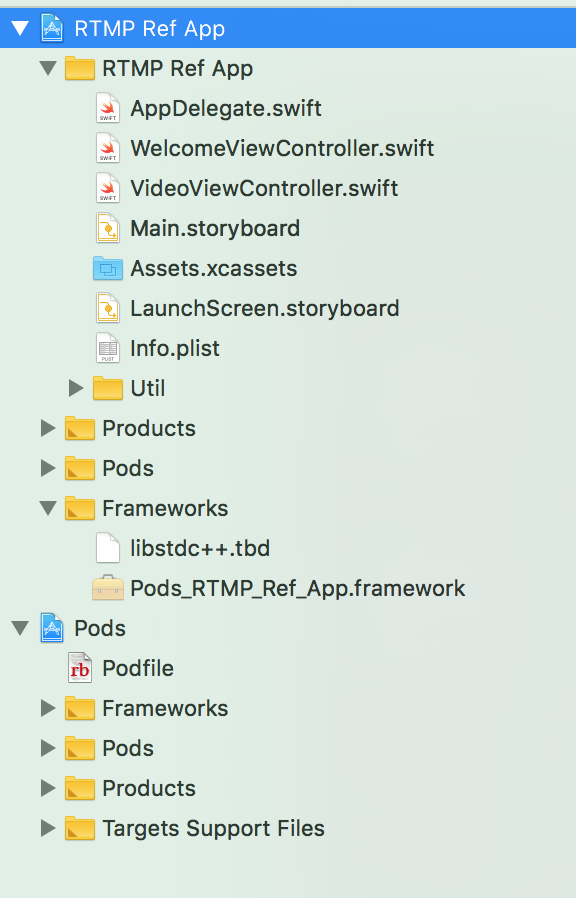Open the Podfile

tap(137, 668)
